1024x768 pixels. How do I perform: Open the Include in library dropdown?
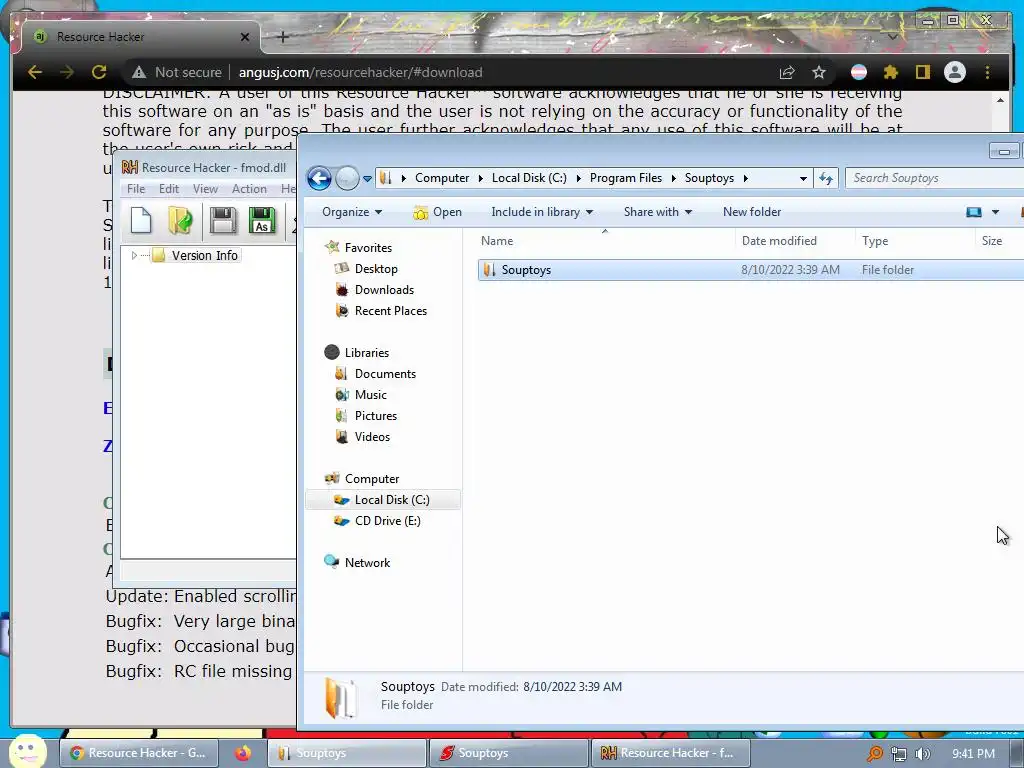click(x=542, y=212)
